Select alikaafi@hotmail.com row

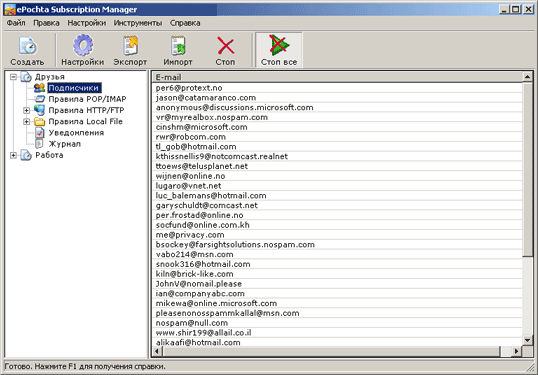[338, 342]
